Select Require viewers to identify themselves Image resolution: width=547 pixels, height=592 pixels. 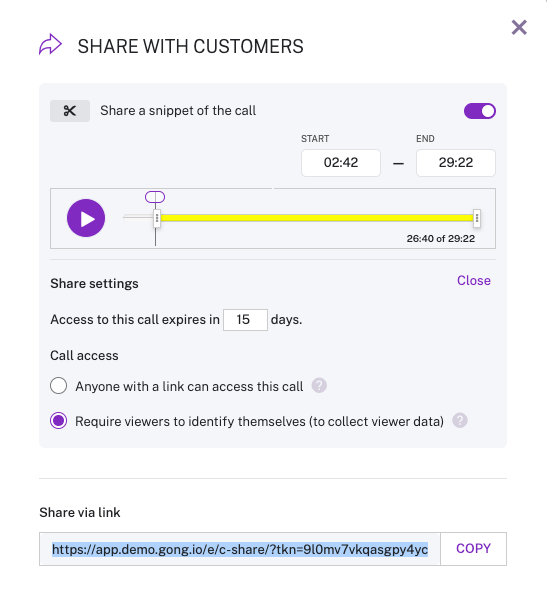point(59,421)
